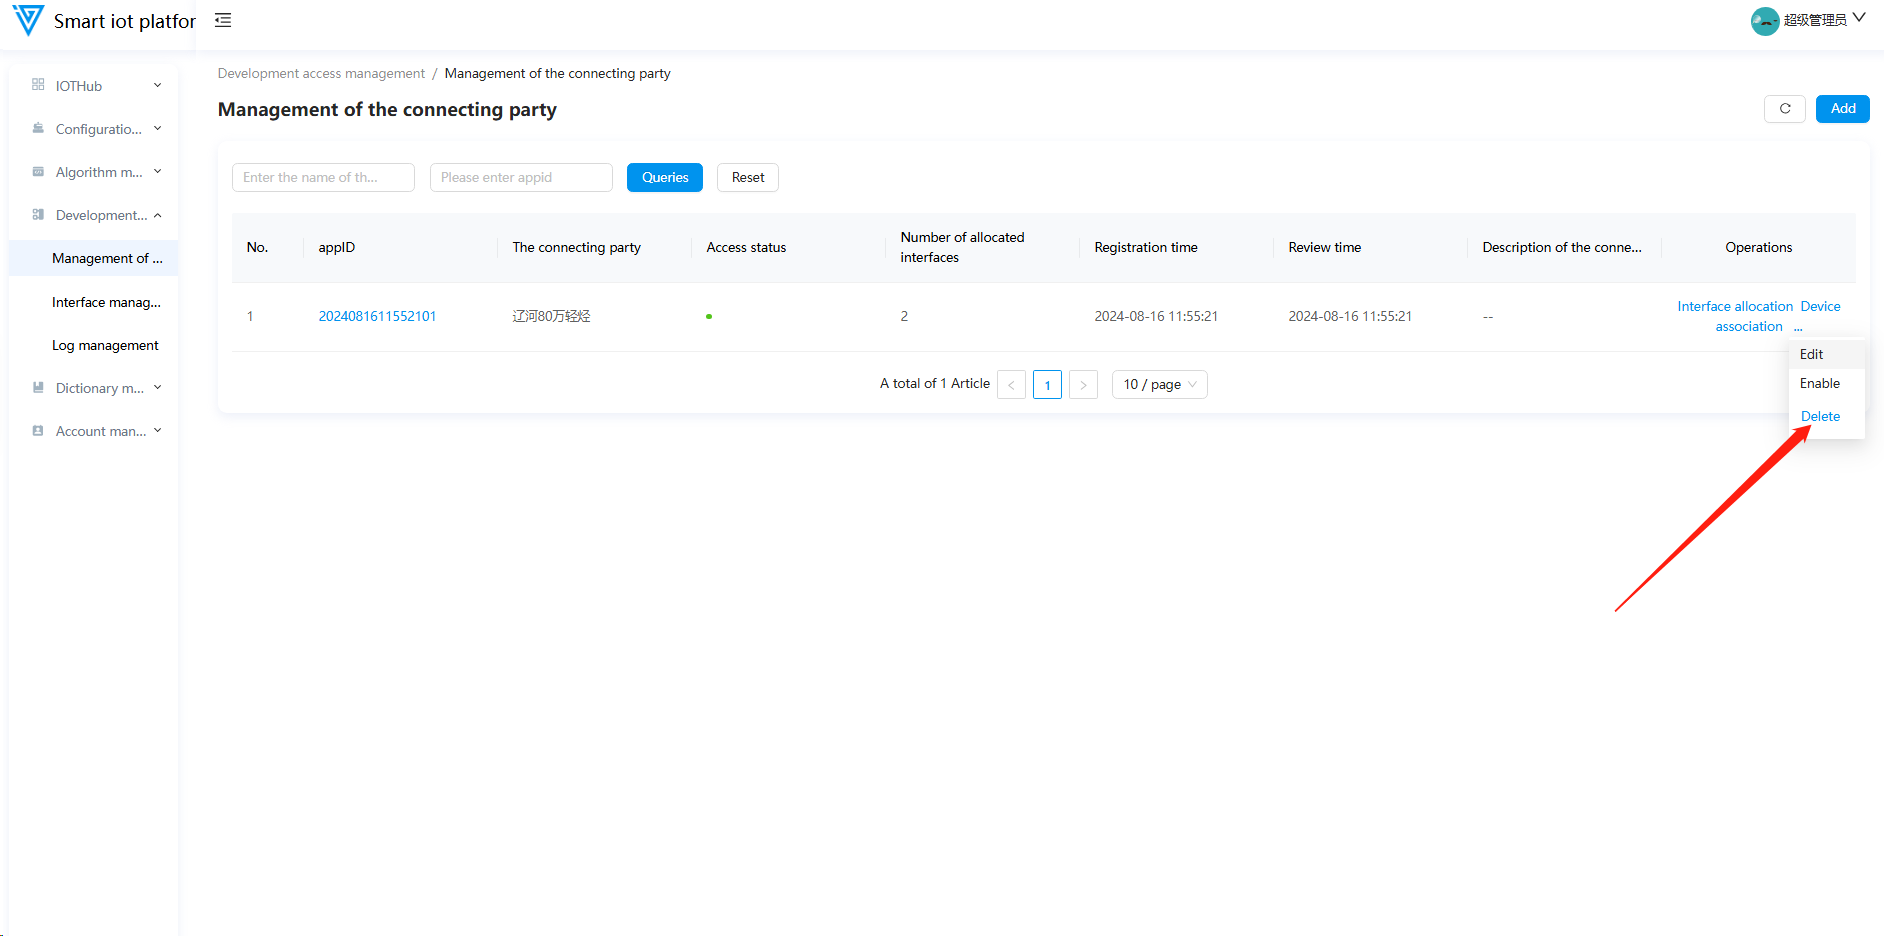Viewport: 1884px width, 936px height.
Task: Click the Smart IoT platform logo
Action: pos(28,20)
